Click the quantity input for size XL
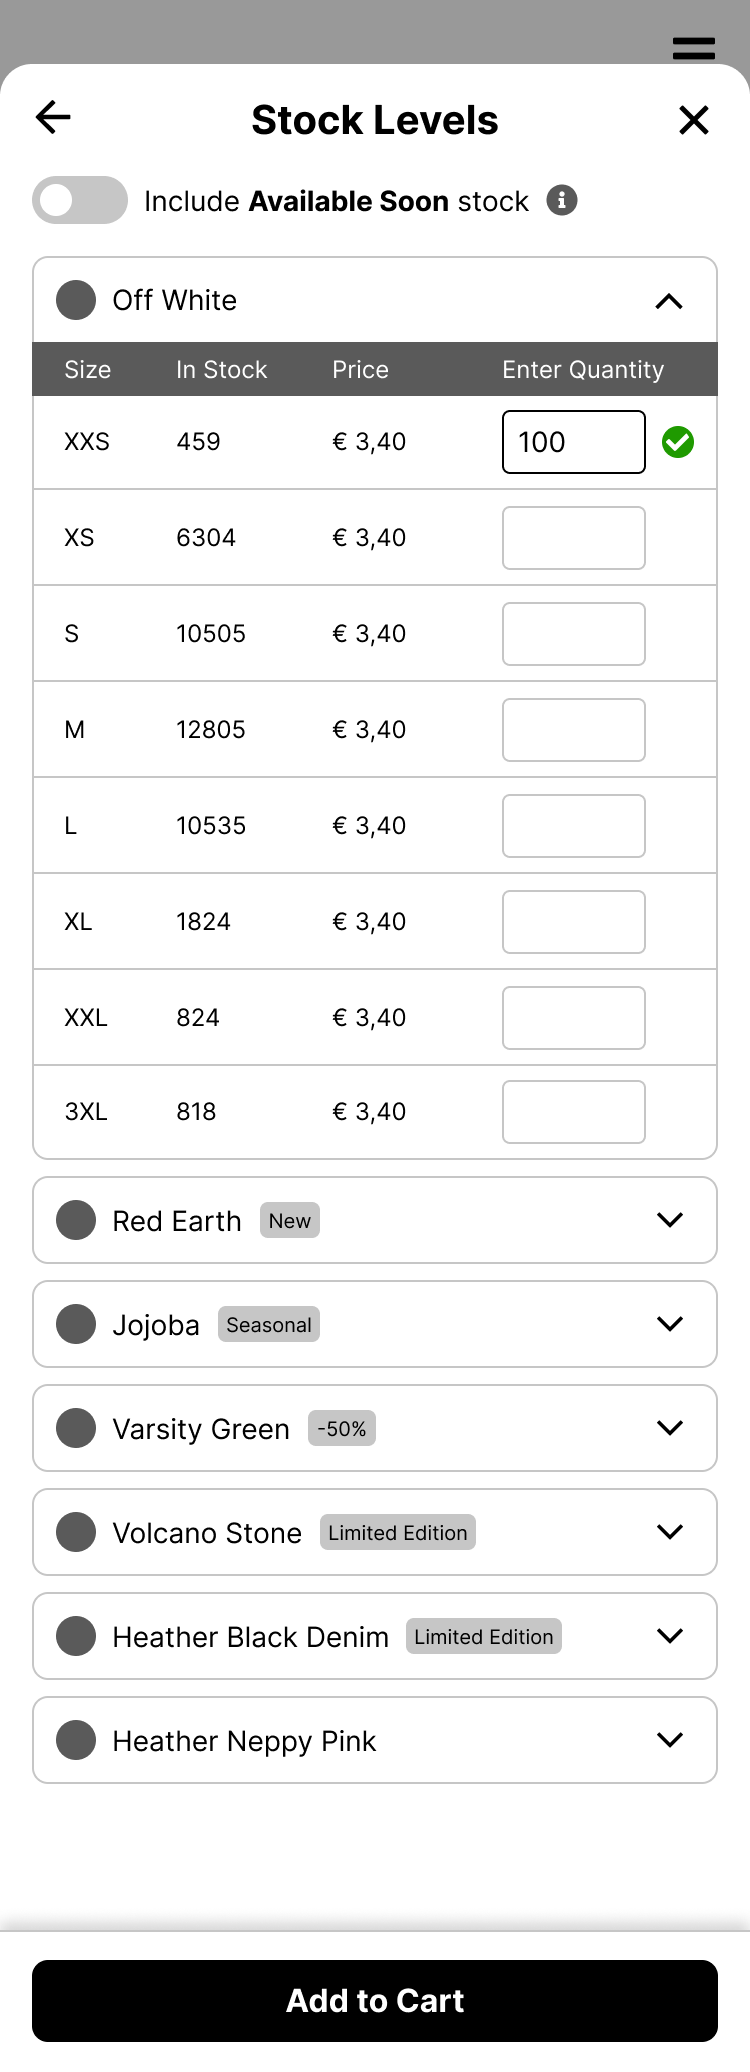This screenshot has width=750, height=2072. tap(573, 922)
